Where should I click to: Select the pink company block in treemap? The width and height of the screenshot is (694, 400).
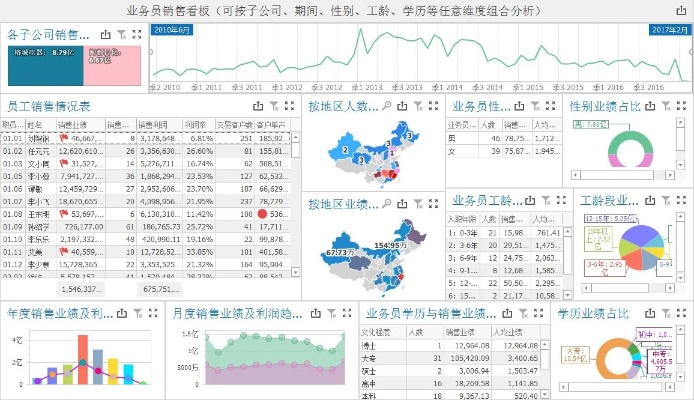tap(114, 63)
